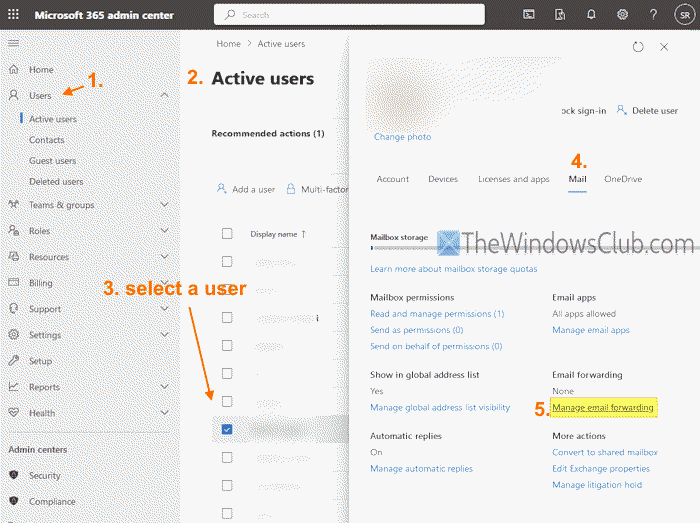This screenshot has height=523, width=700.
Task: Click the Settings gear icon in sidebar
Action: (14, 334)
